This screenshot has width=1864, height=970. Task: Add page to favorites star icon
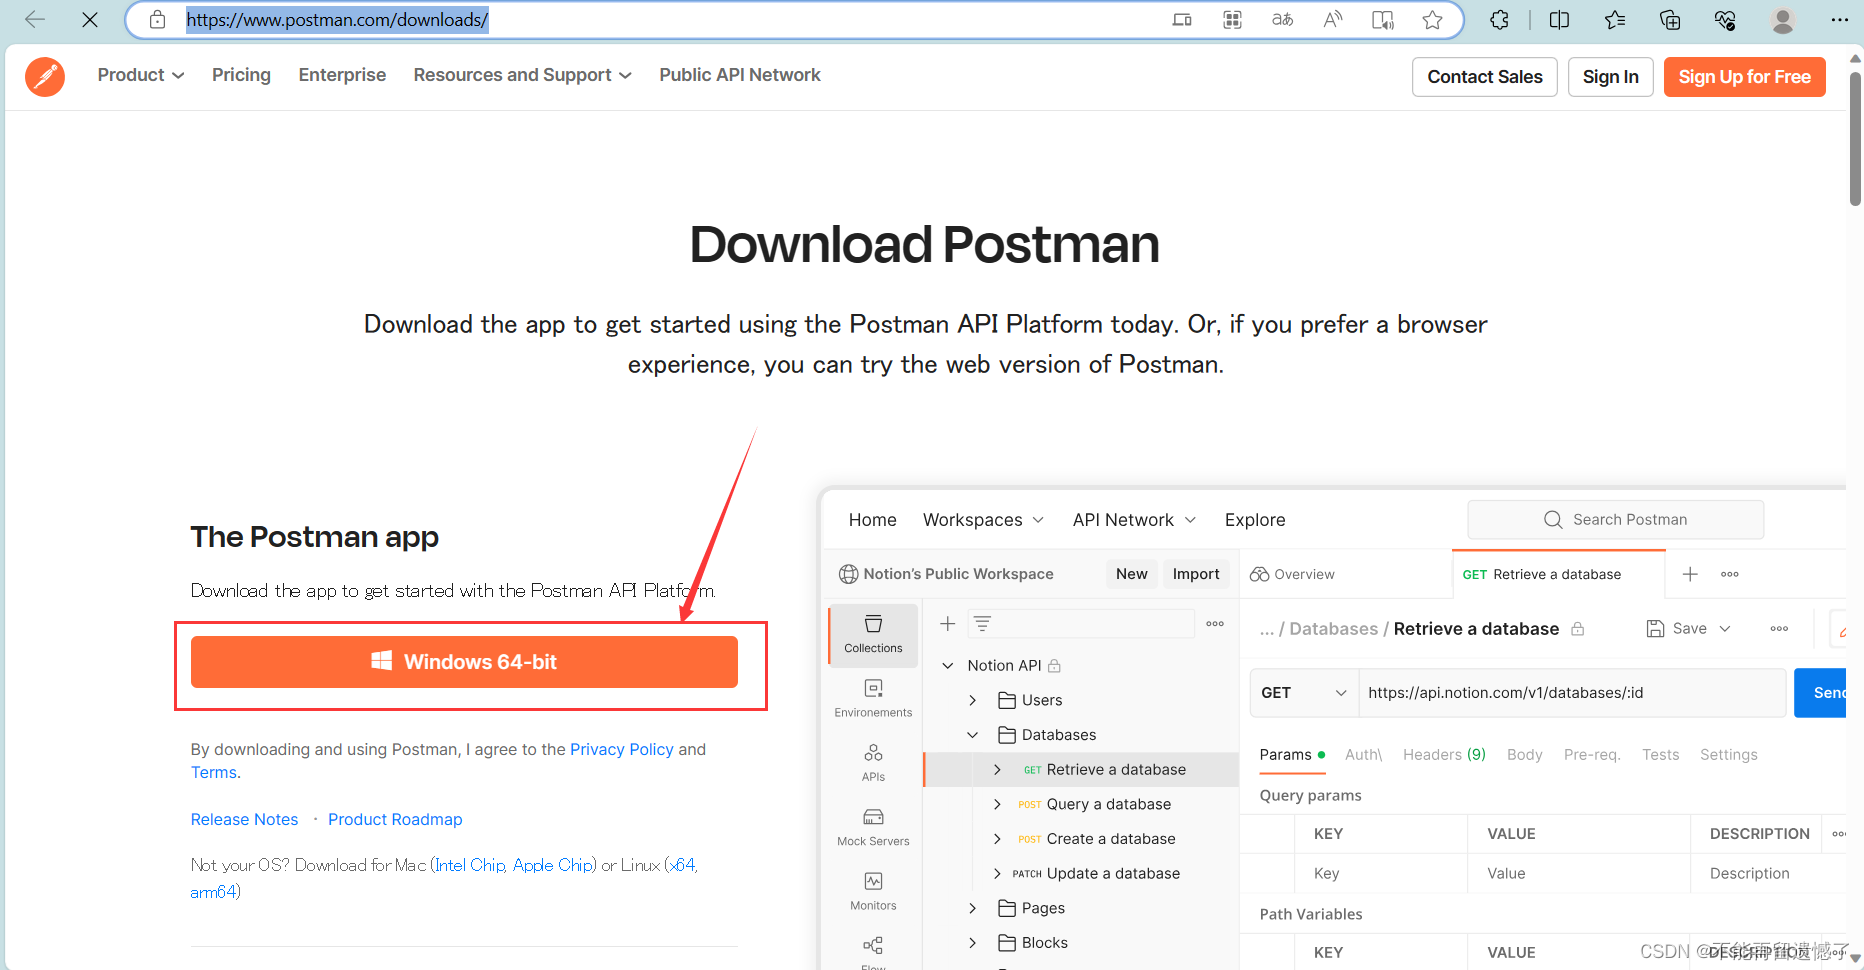pyautogui.click(x=1432, y=19)
